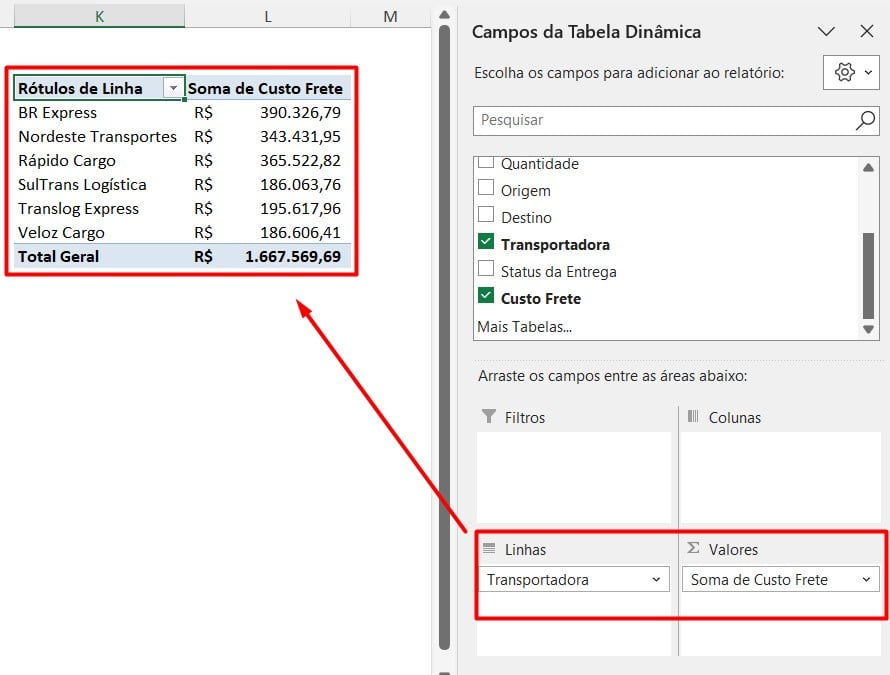The height and width of the screenshot is (675, 890).
Task: Open the Soma de Custo Frete dropdown
Action: 864,579
